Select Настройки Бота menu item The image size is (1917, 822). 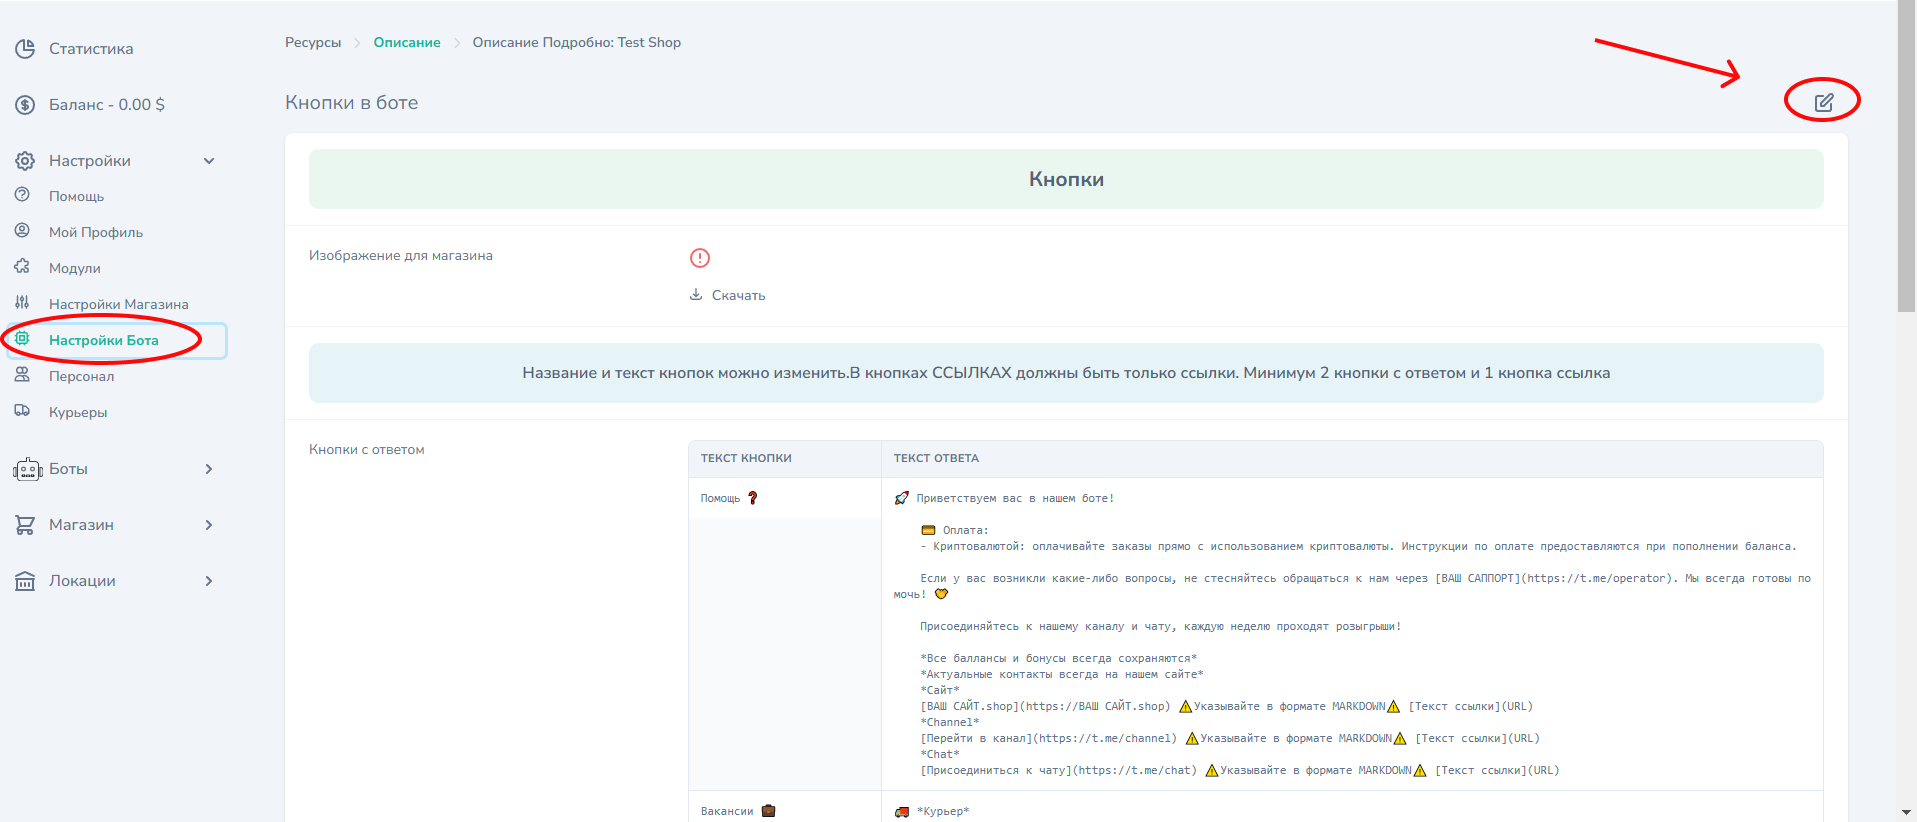pyautogui.click(x=104, y=340)
